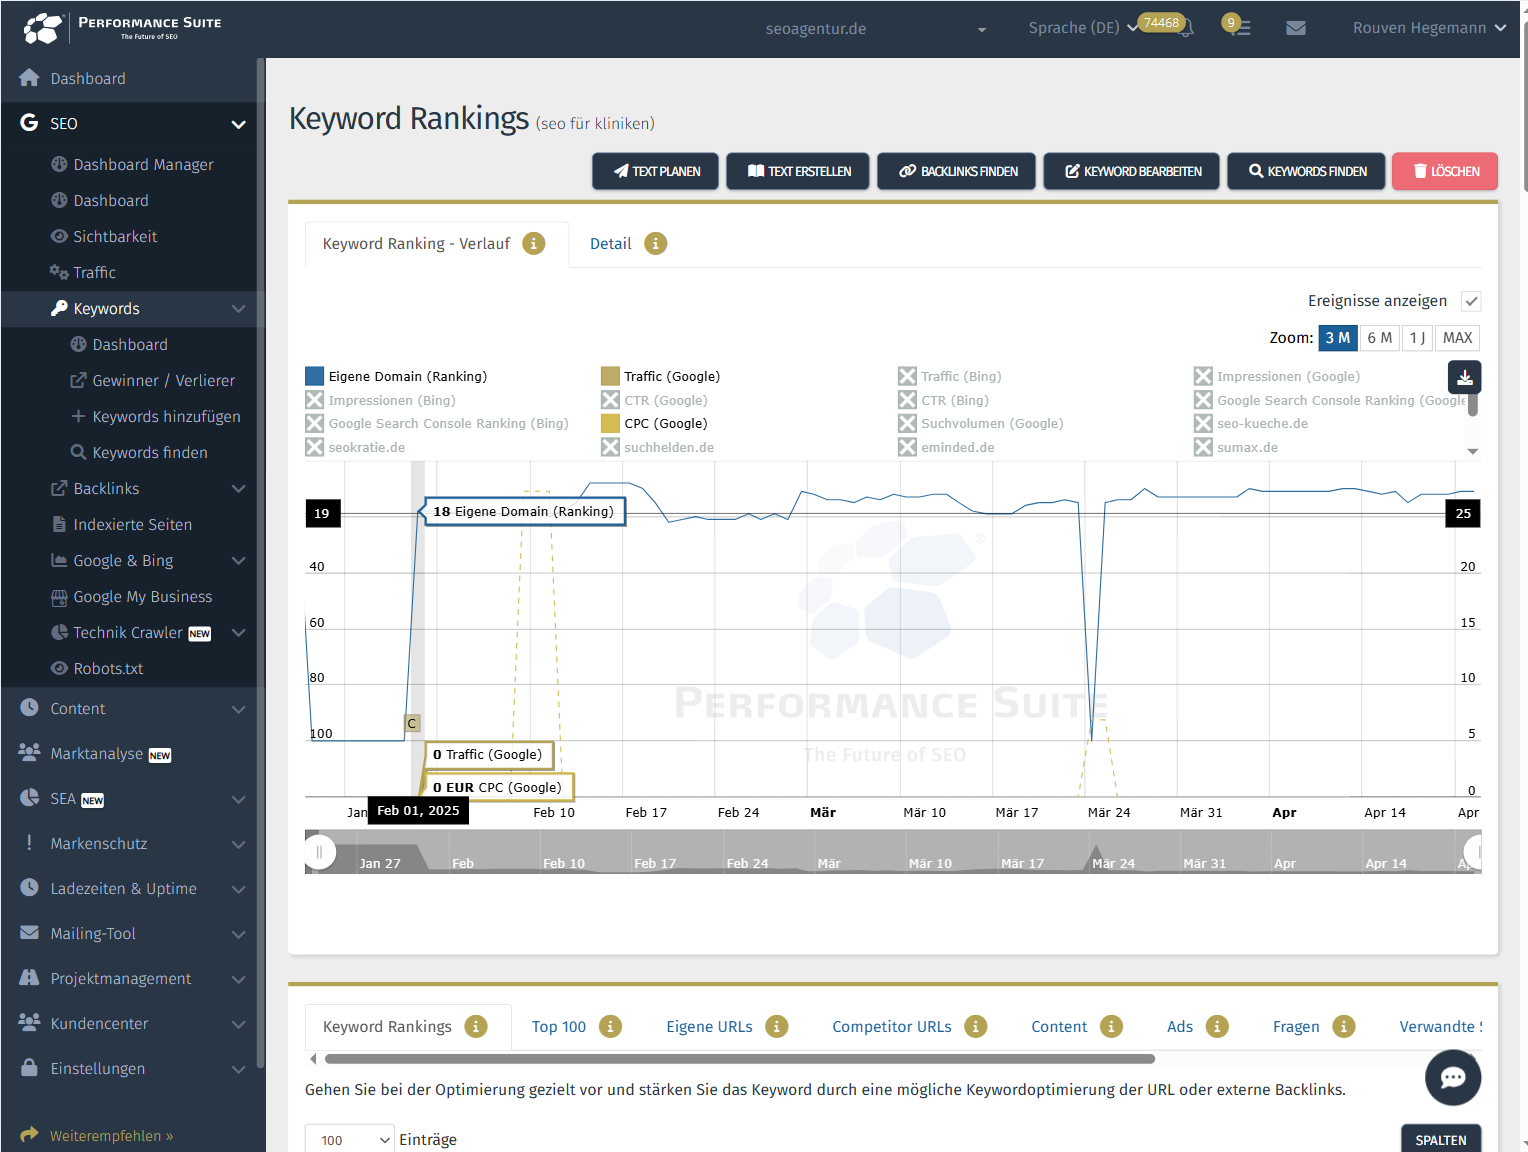Click the Google G icon next to SEO
This screenshot has width=1528, height=1152.
pos(29,123)
